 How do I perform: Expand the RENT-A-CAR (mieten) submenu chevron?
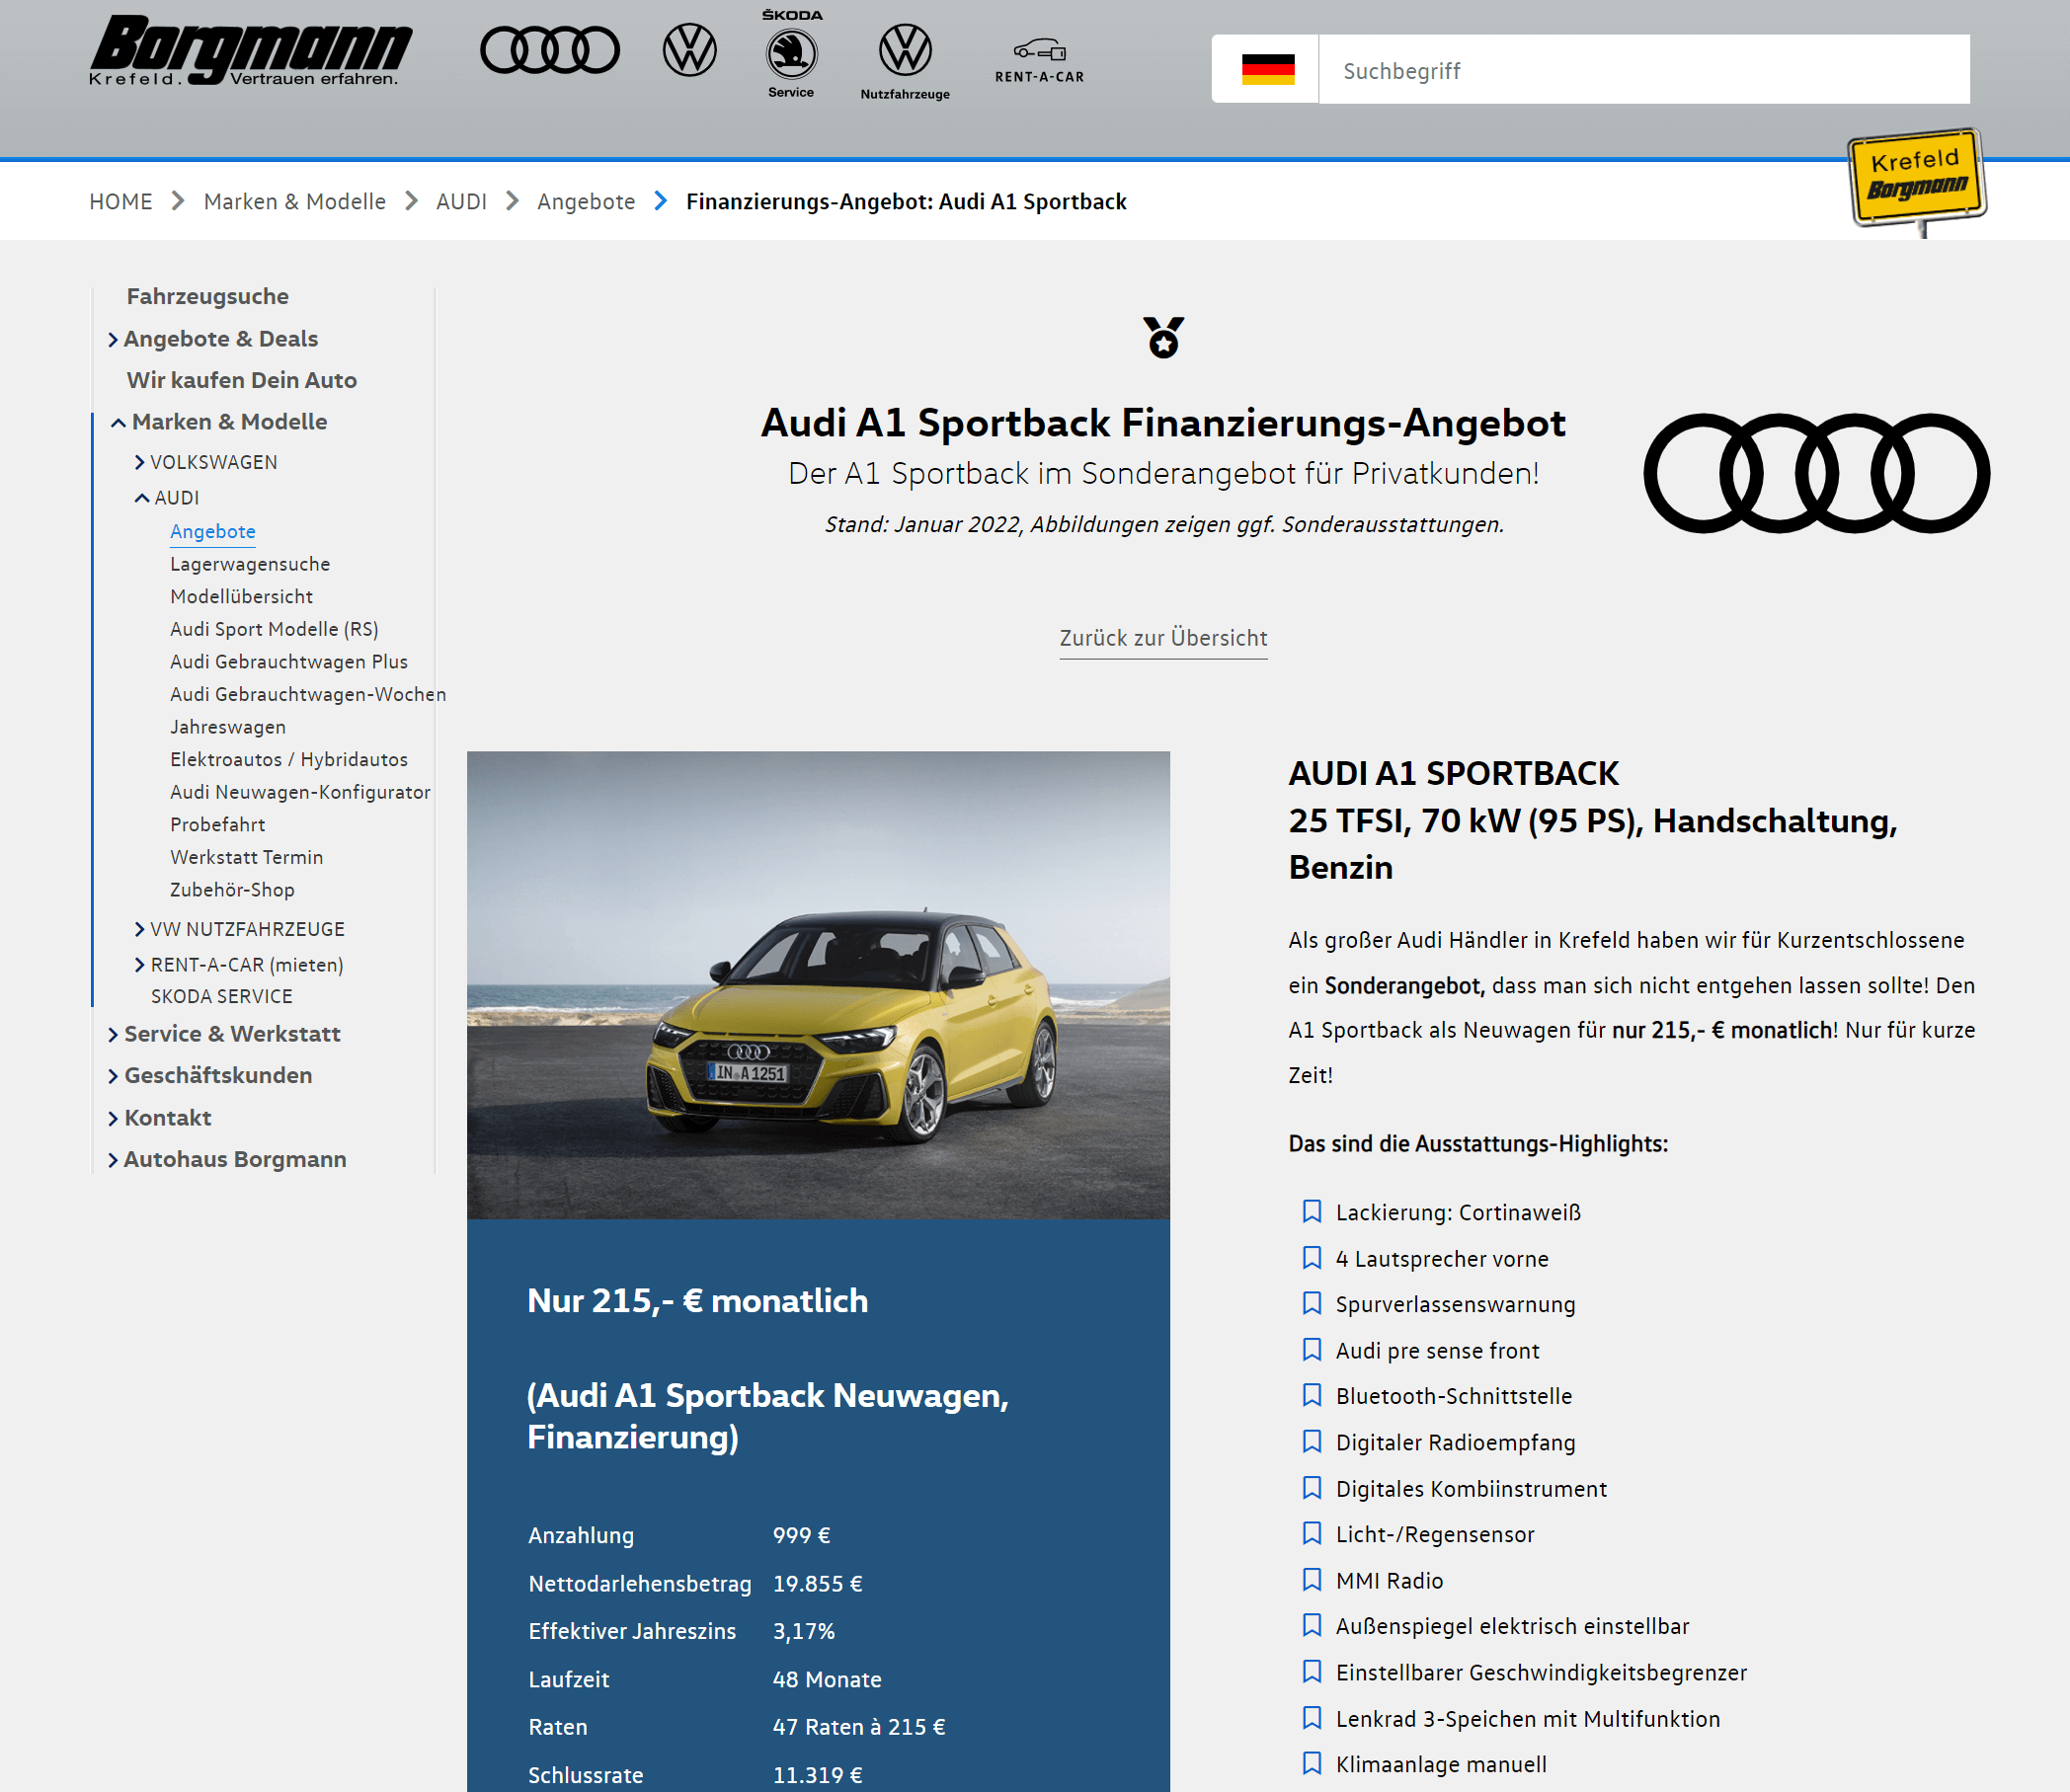point(140,965)
